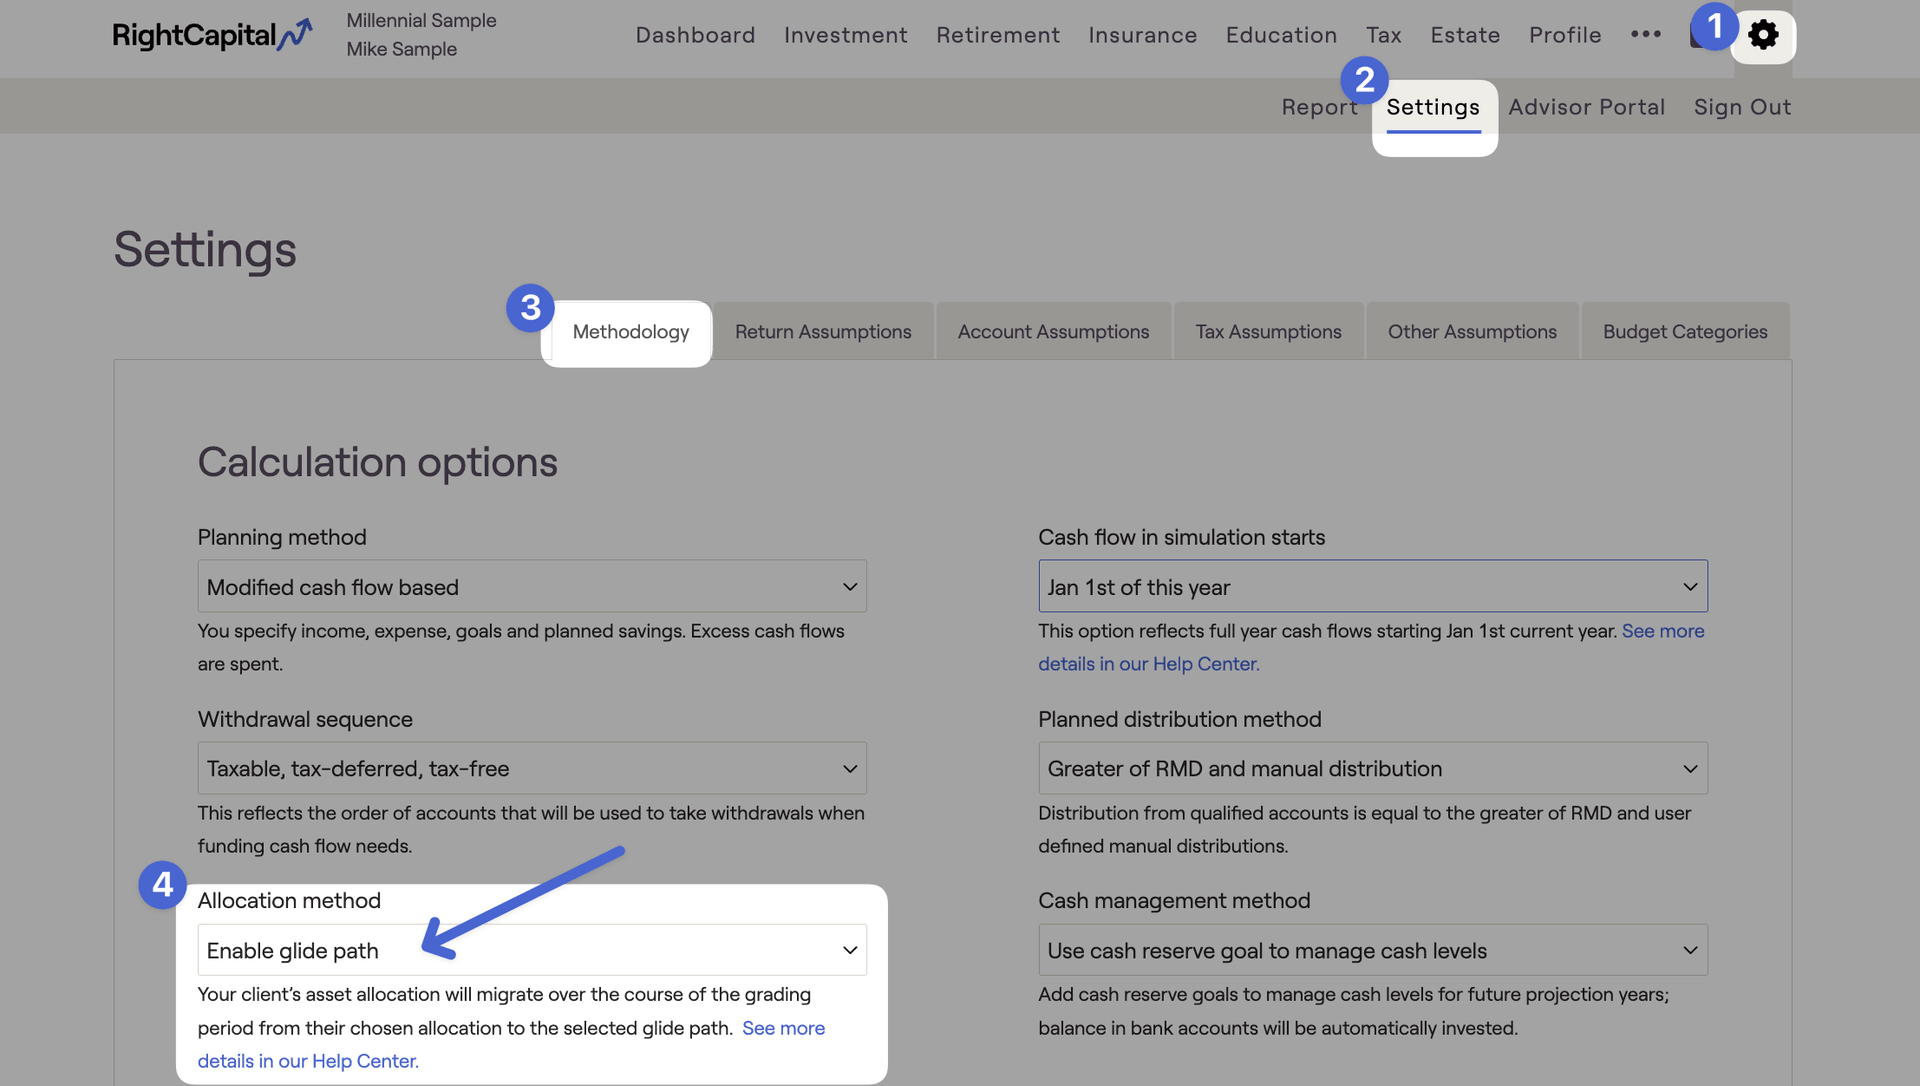This screenshot has width=1920, height=1086.
Task: Open the three-dot more menu
Action: click(1645, 35)
